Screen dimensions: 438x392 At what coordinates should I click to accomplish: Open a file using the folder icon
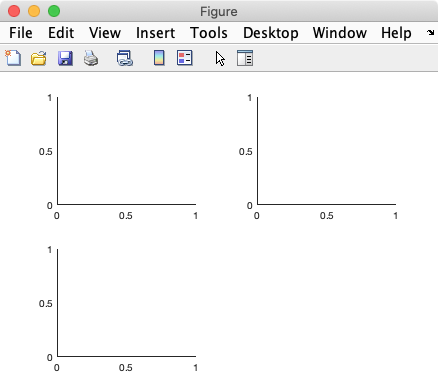[39, 58]
